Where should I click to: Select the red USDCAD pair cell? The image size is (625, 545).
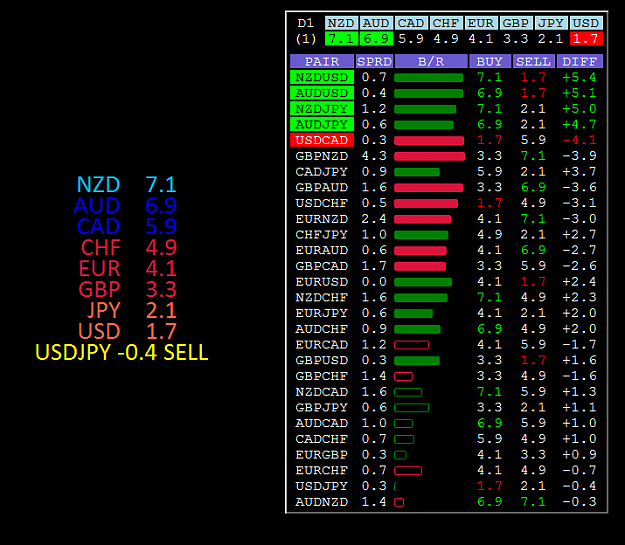pos(322,140)
